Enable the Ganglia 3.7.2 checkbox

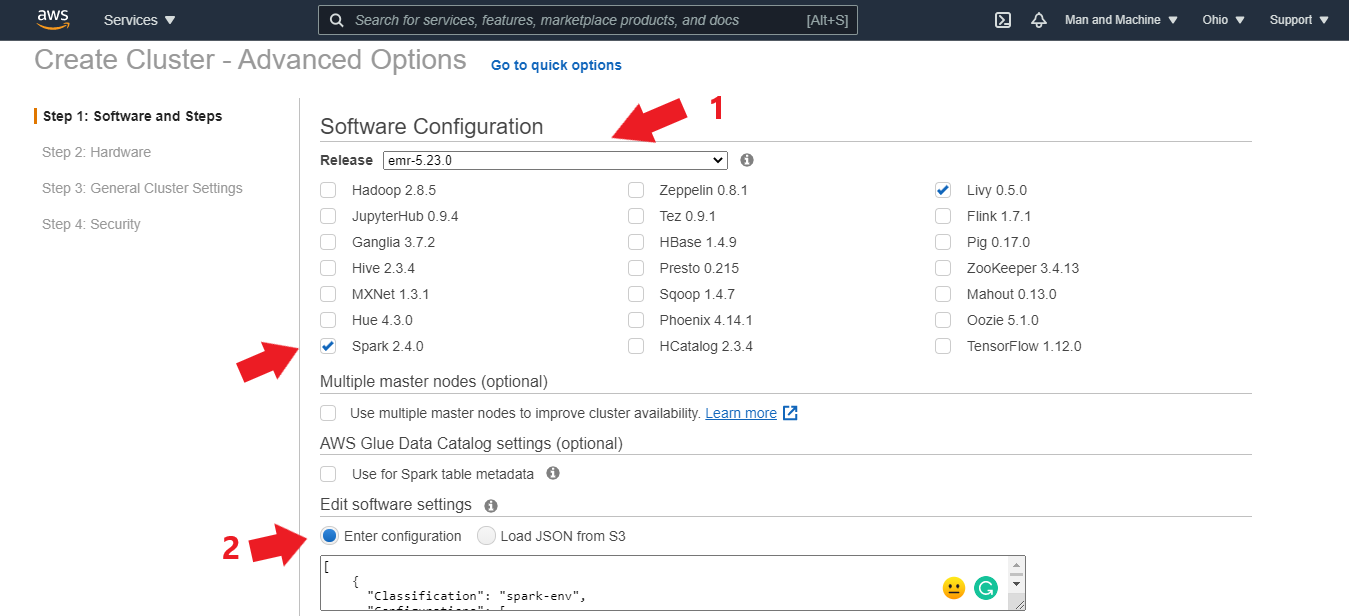click(x=328, y=242)
